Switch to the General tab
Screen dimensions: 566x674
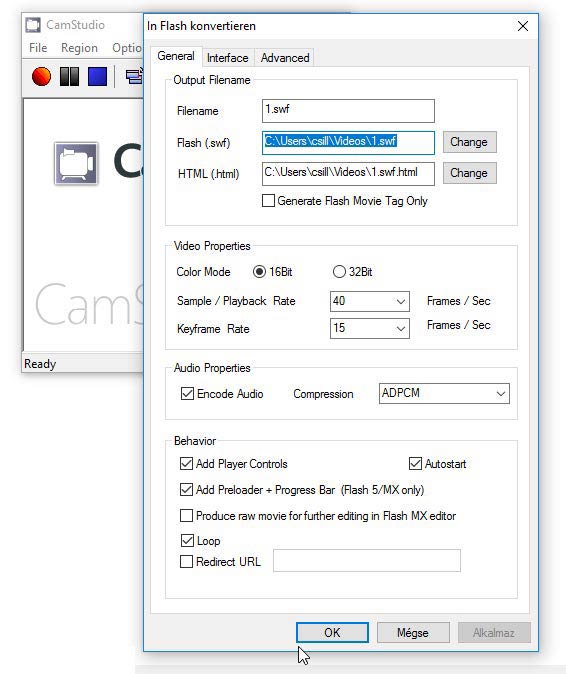pos(176,56)
